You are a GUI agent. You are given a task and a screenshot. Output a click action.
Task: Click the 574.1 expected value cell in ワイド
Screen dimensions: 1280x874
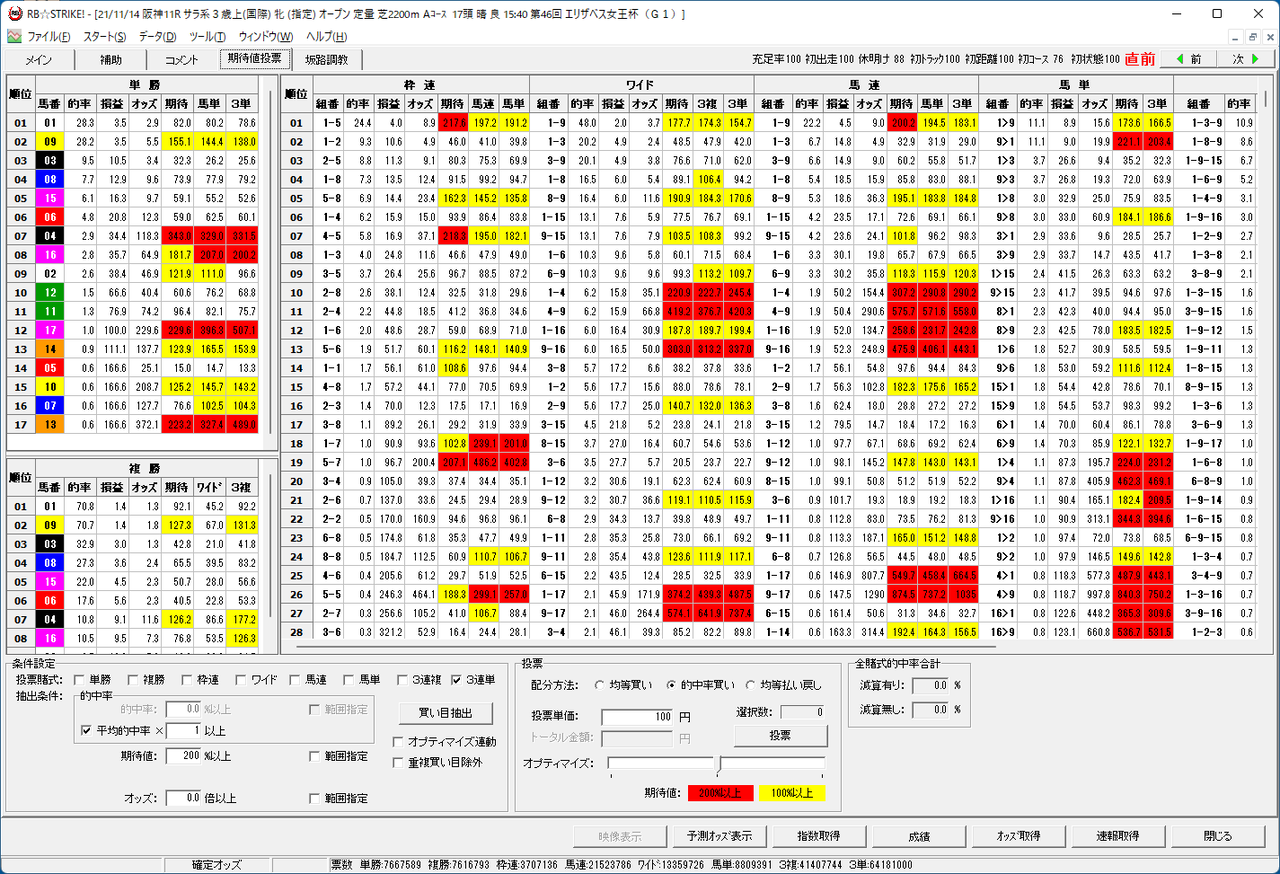[x=680, y=612]
